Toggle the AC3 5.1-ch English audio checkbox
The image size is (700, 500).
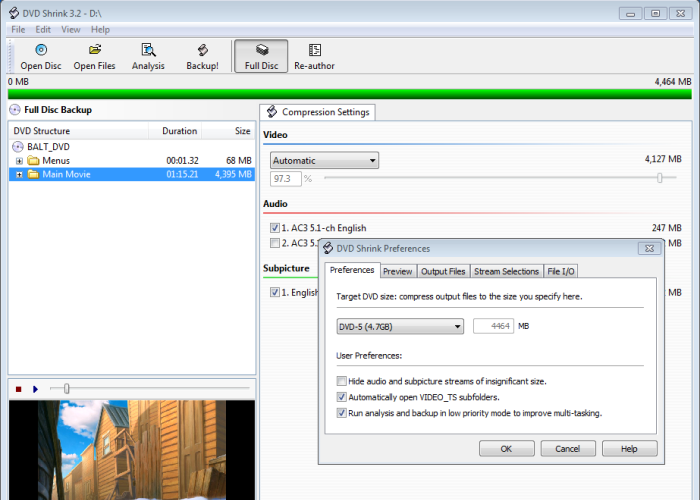click(275, 228)
